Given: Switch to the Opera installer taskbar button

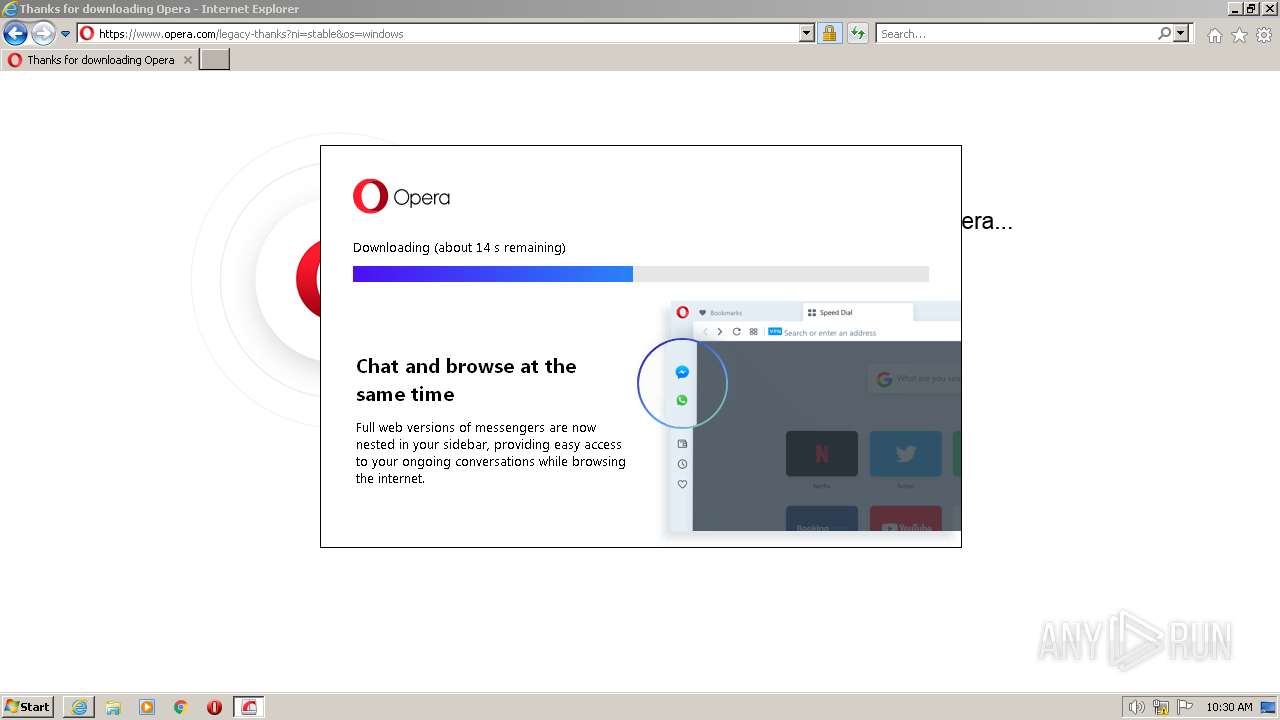Looking at the screenshot, I should click(x=249, y=707).
